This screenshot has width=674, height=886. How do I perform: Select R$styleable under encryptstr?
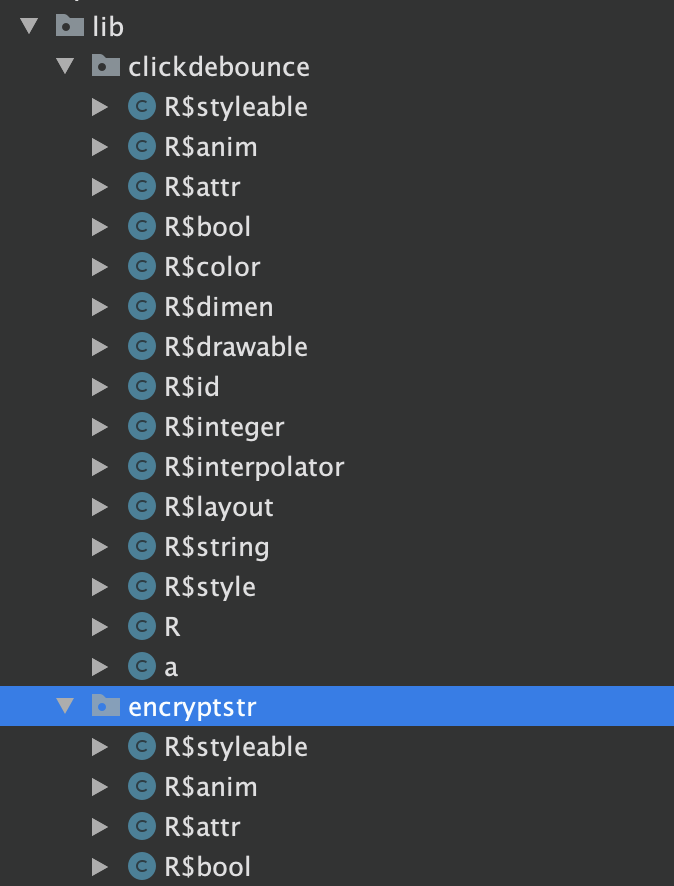[x=236, y=747]
